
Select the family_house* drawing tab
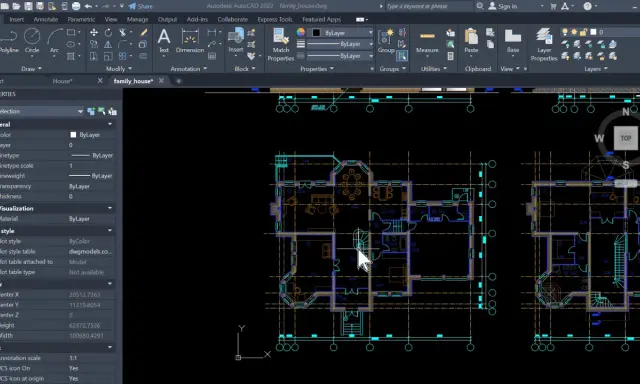[x=133, y=81]
